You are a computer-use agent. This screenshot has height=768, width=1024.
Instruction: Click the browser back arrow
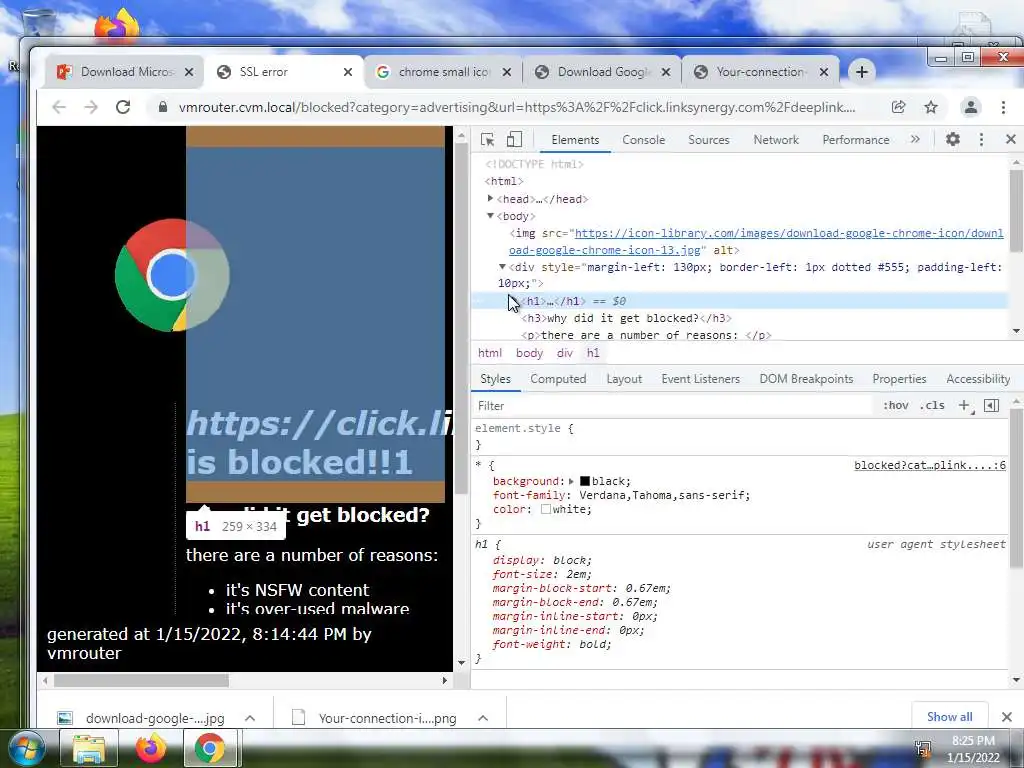click(x=59, y=107)
